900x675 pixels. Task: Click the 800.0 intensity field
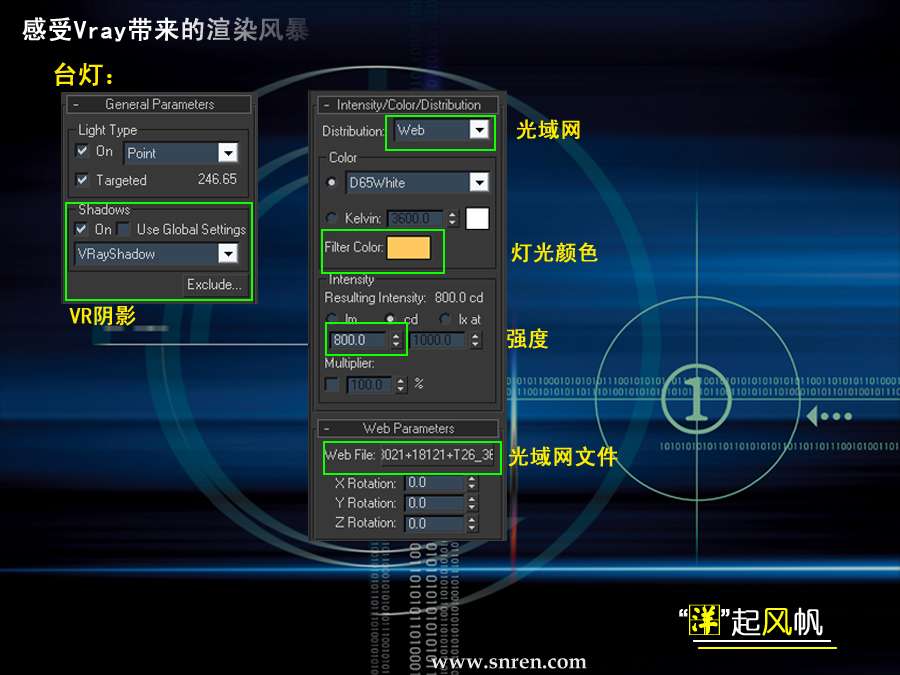point(359,340)
